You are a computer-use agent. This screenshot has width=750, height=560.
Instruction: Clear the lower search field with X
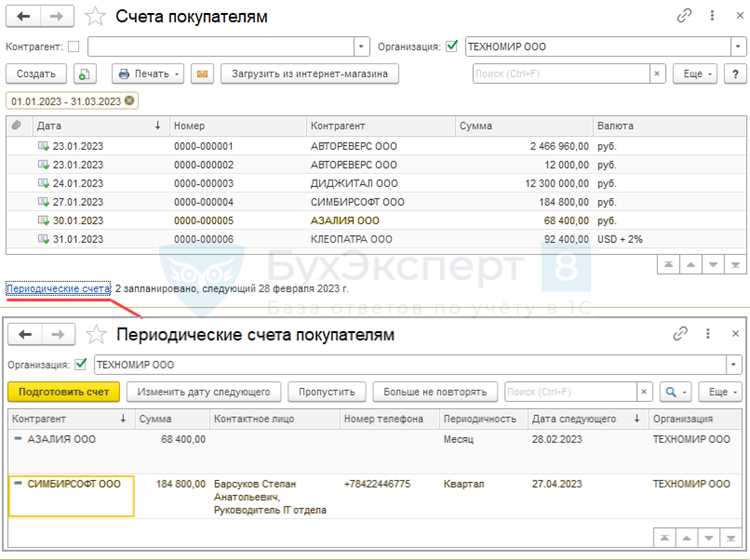[x=644, y=392]
